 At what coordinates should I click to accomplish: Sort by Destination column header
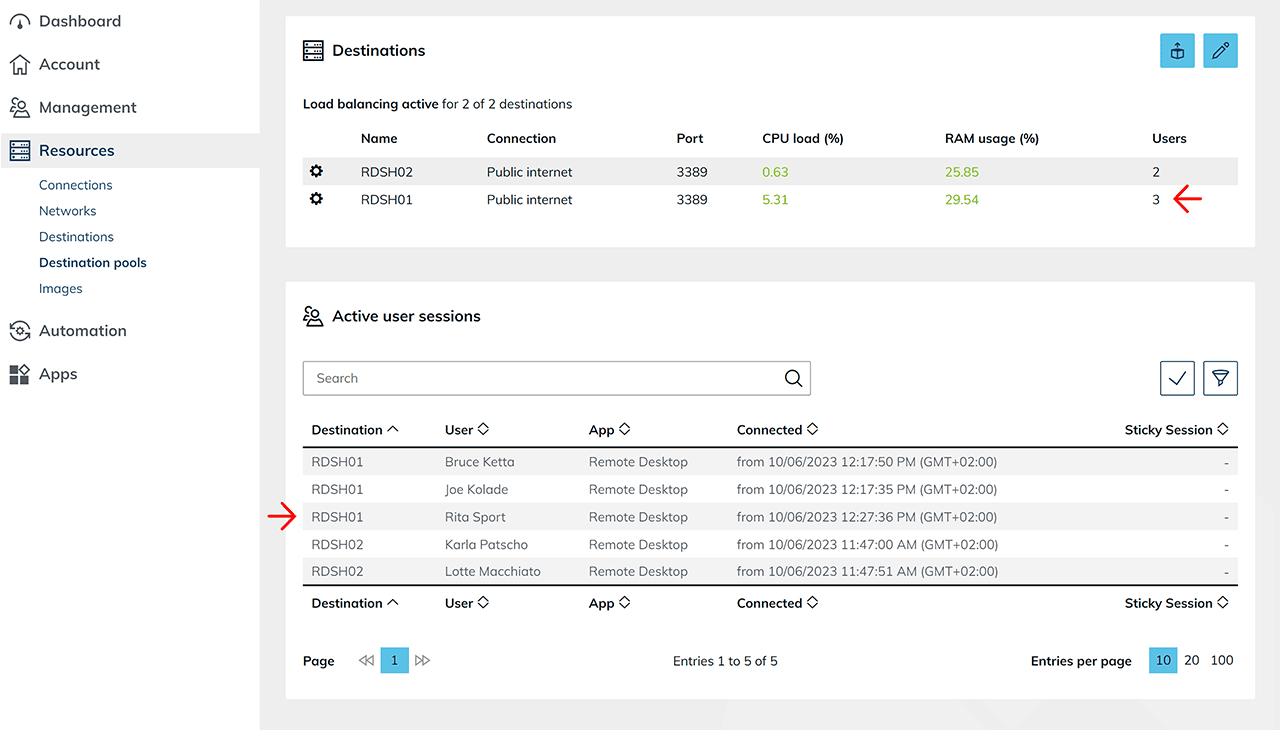[355, 430]
